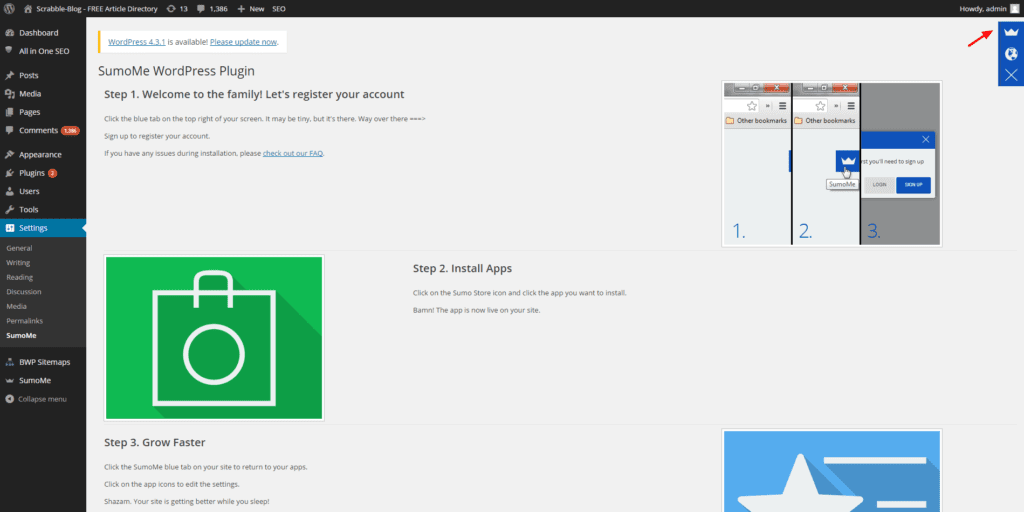Open the 13 pending updates
This screenshot has width=1024, height=512.
(x=178, y=9)
